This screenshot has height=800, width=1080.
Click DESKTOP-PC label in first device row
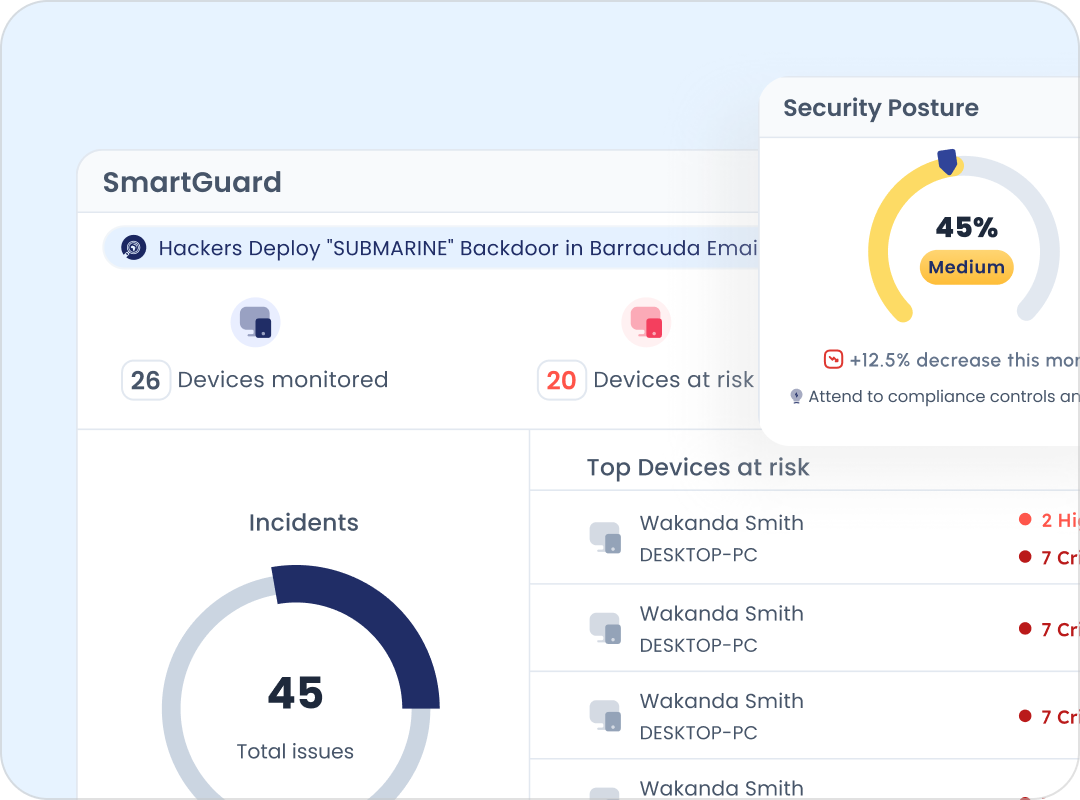(x=698, y=555)
